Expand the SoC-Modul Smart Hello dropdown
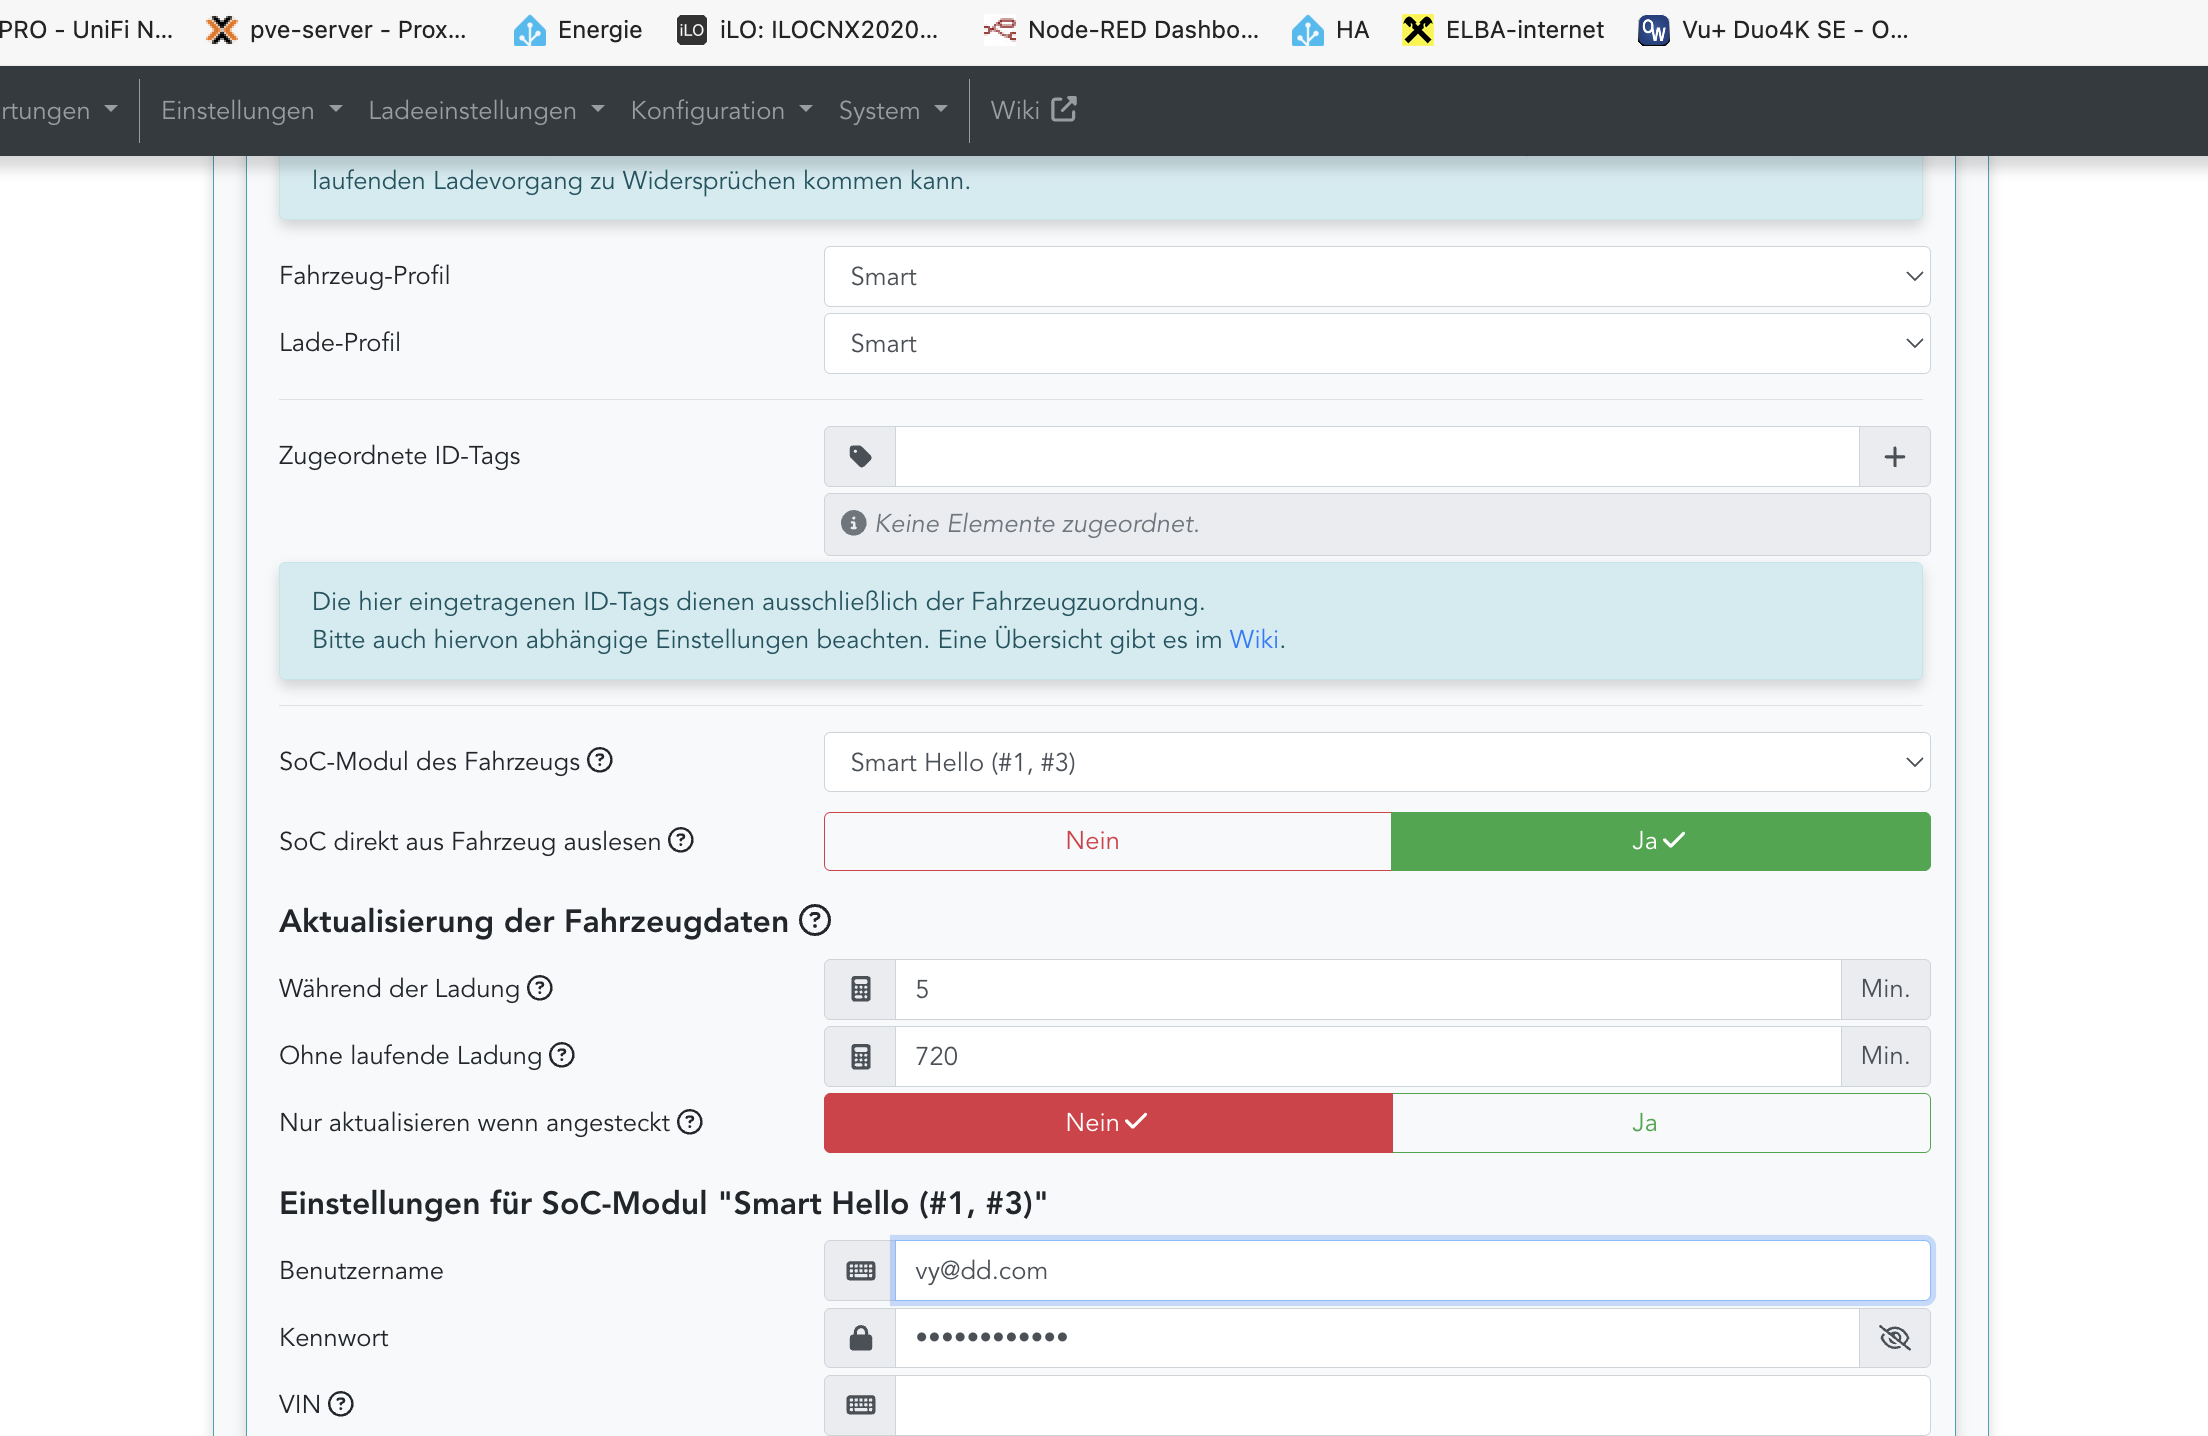 coord(1376,762)
